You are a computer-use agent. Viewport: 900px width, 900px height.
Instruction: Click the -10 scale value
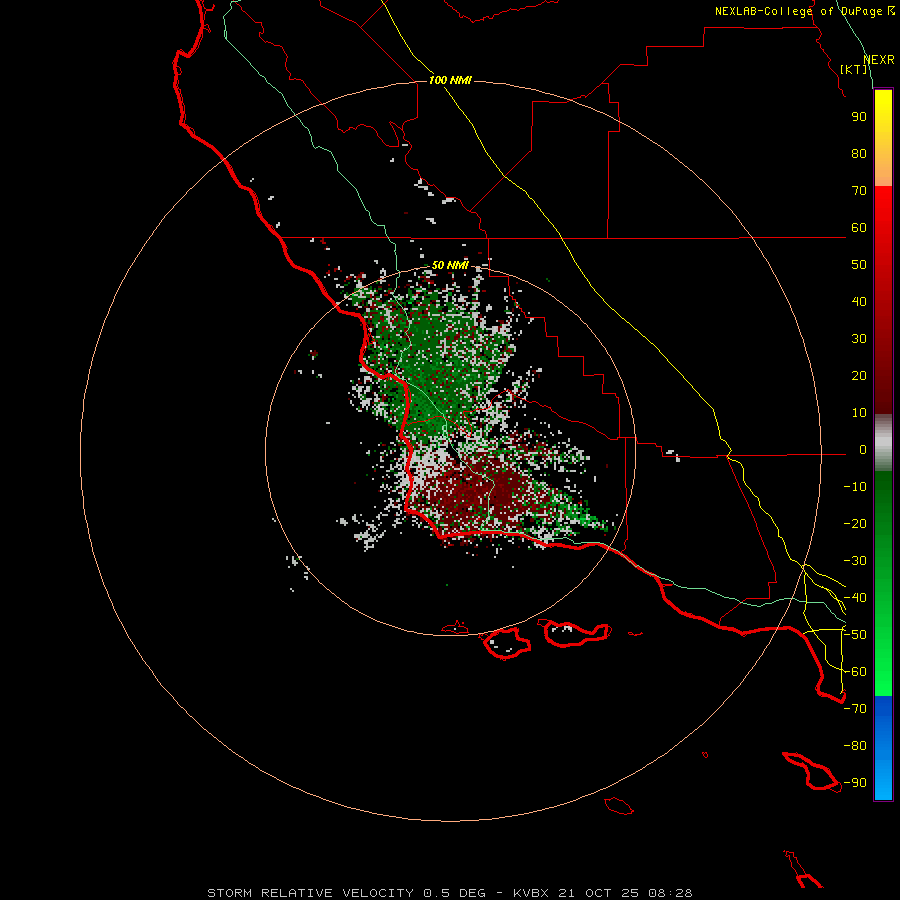pyautogui.click(x=855, y=487)
